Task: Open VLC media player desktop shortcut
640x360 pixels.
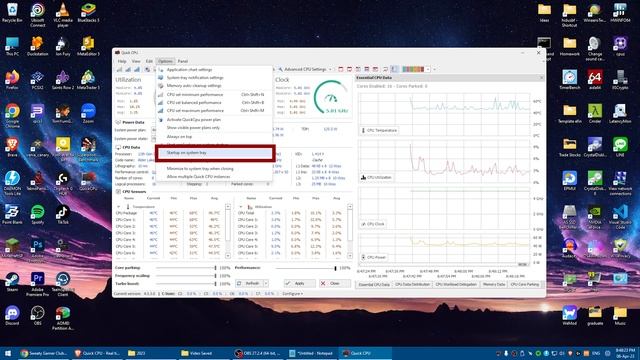Action: 63,15
